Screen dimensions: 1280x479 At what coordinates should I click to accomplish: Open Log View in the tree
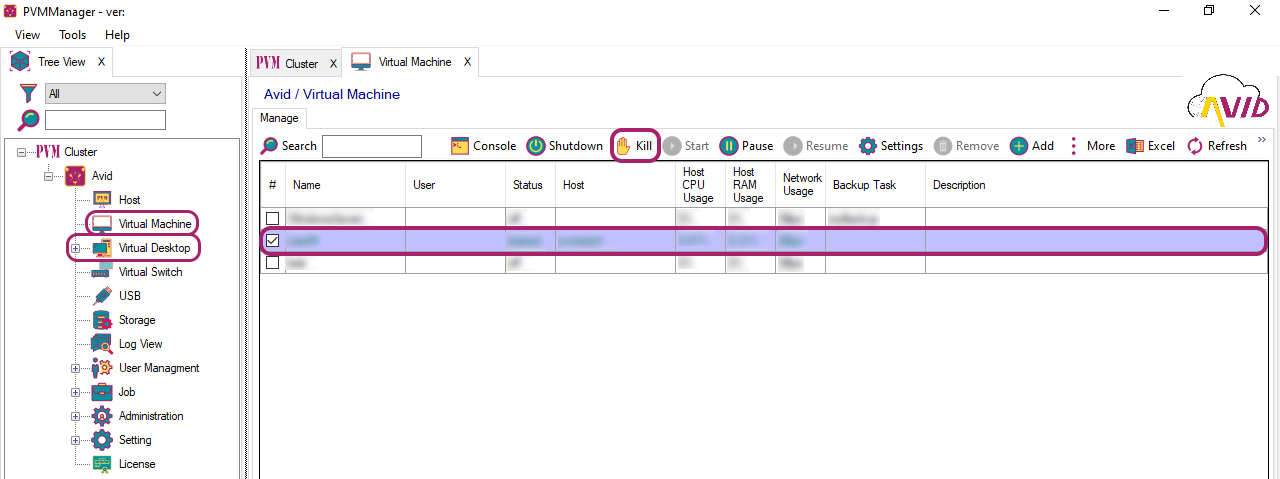pos(140,344)
